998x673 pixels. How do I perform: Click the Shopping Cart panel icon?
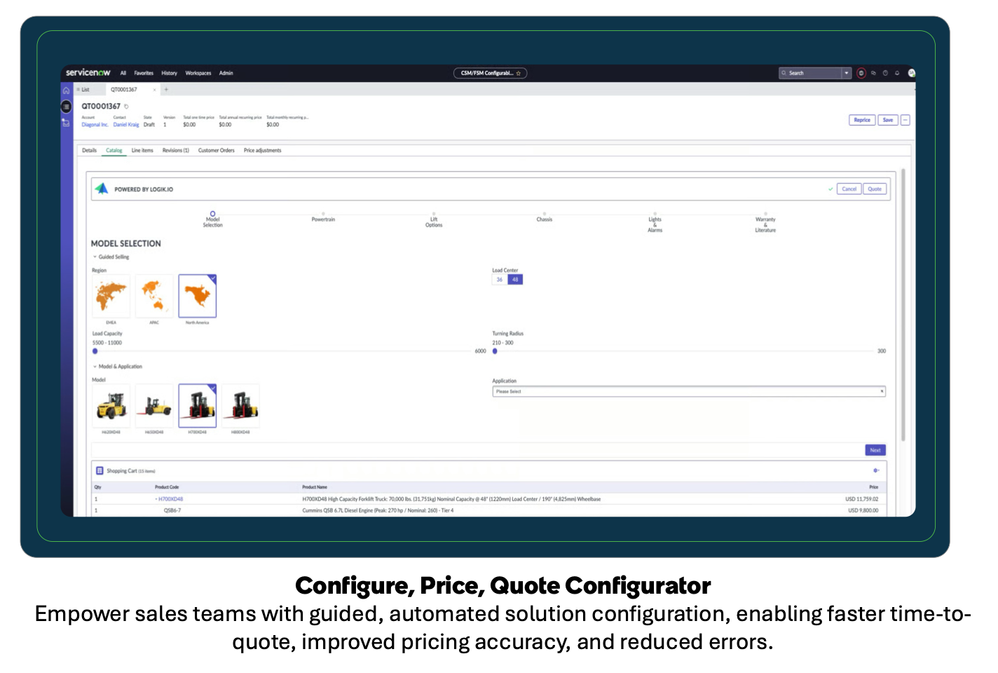coord(101,469)
